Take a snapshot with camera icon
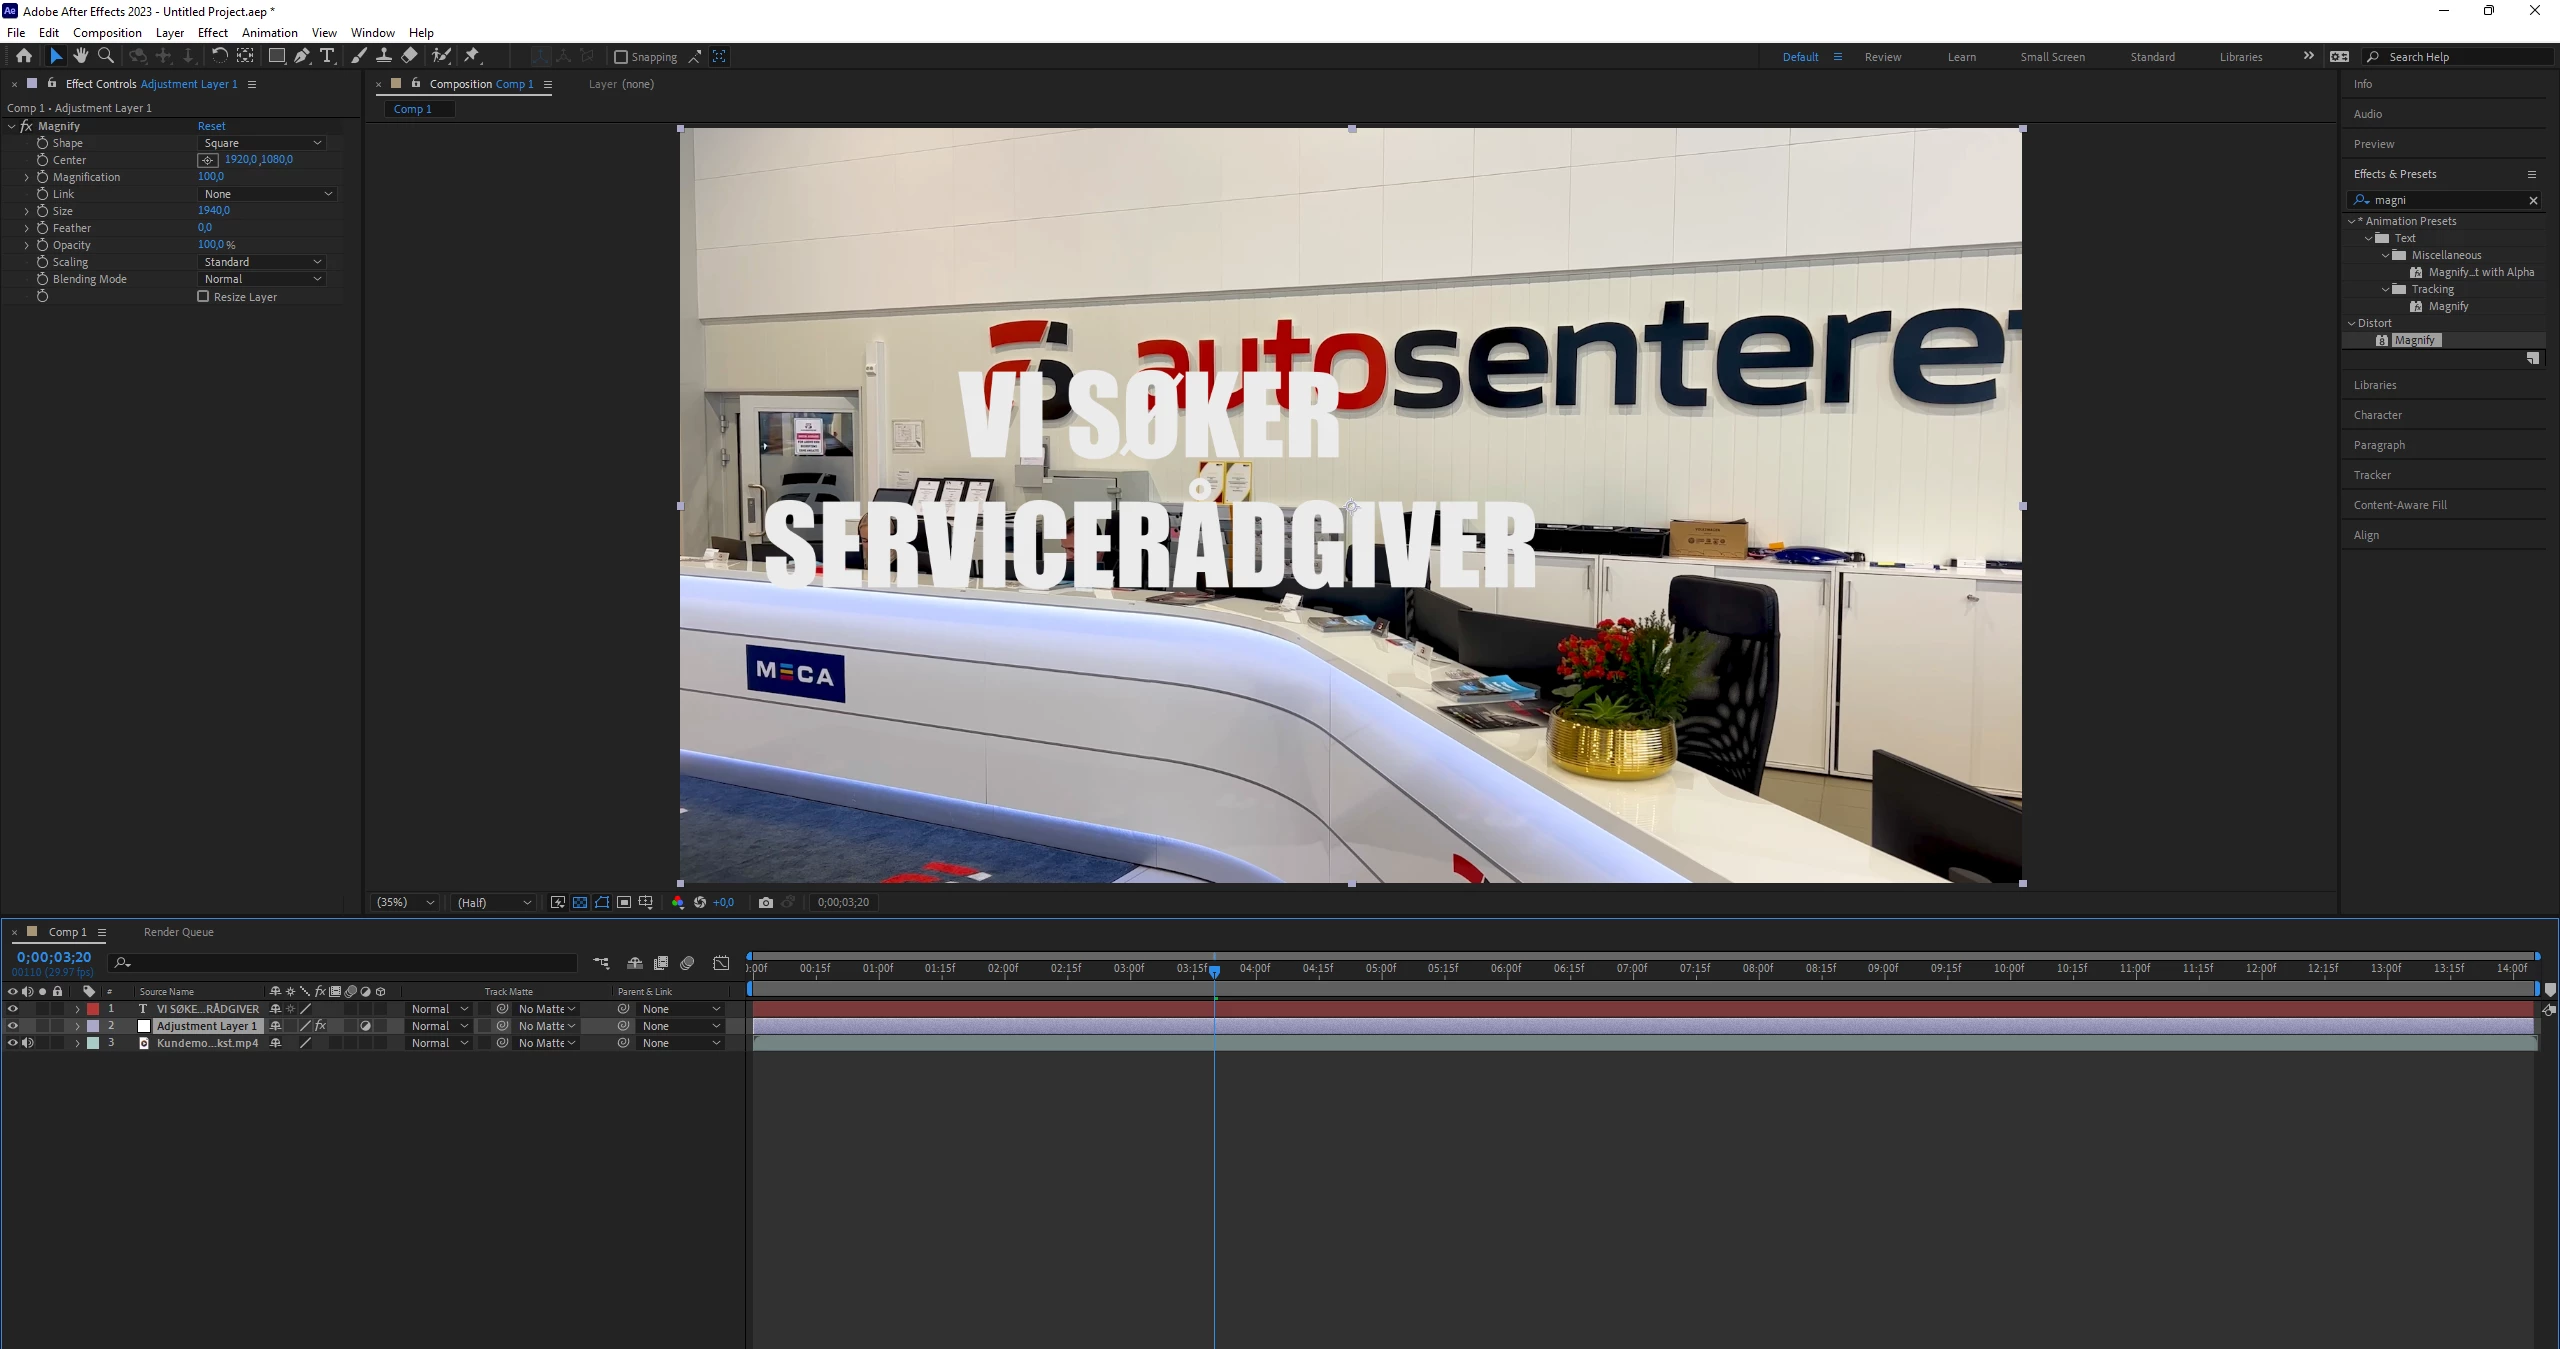The image size is (2560, 1349). pyautogui.click(x=766, y=902)
